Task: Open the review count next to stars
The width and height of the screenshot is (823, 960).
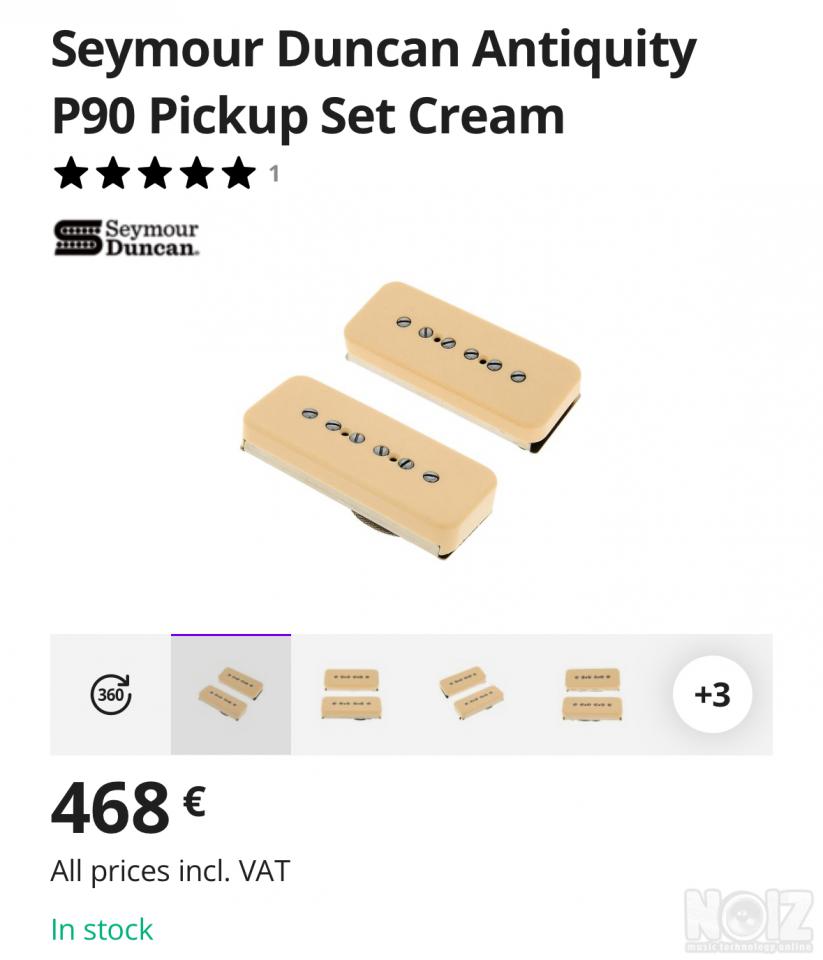Action: tap(274, 174)
